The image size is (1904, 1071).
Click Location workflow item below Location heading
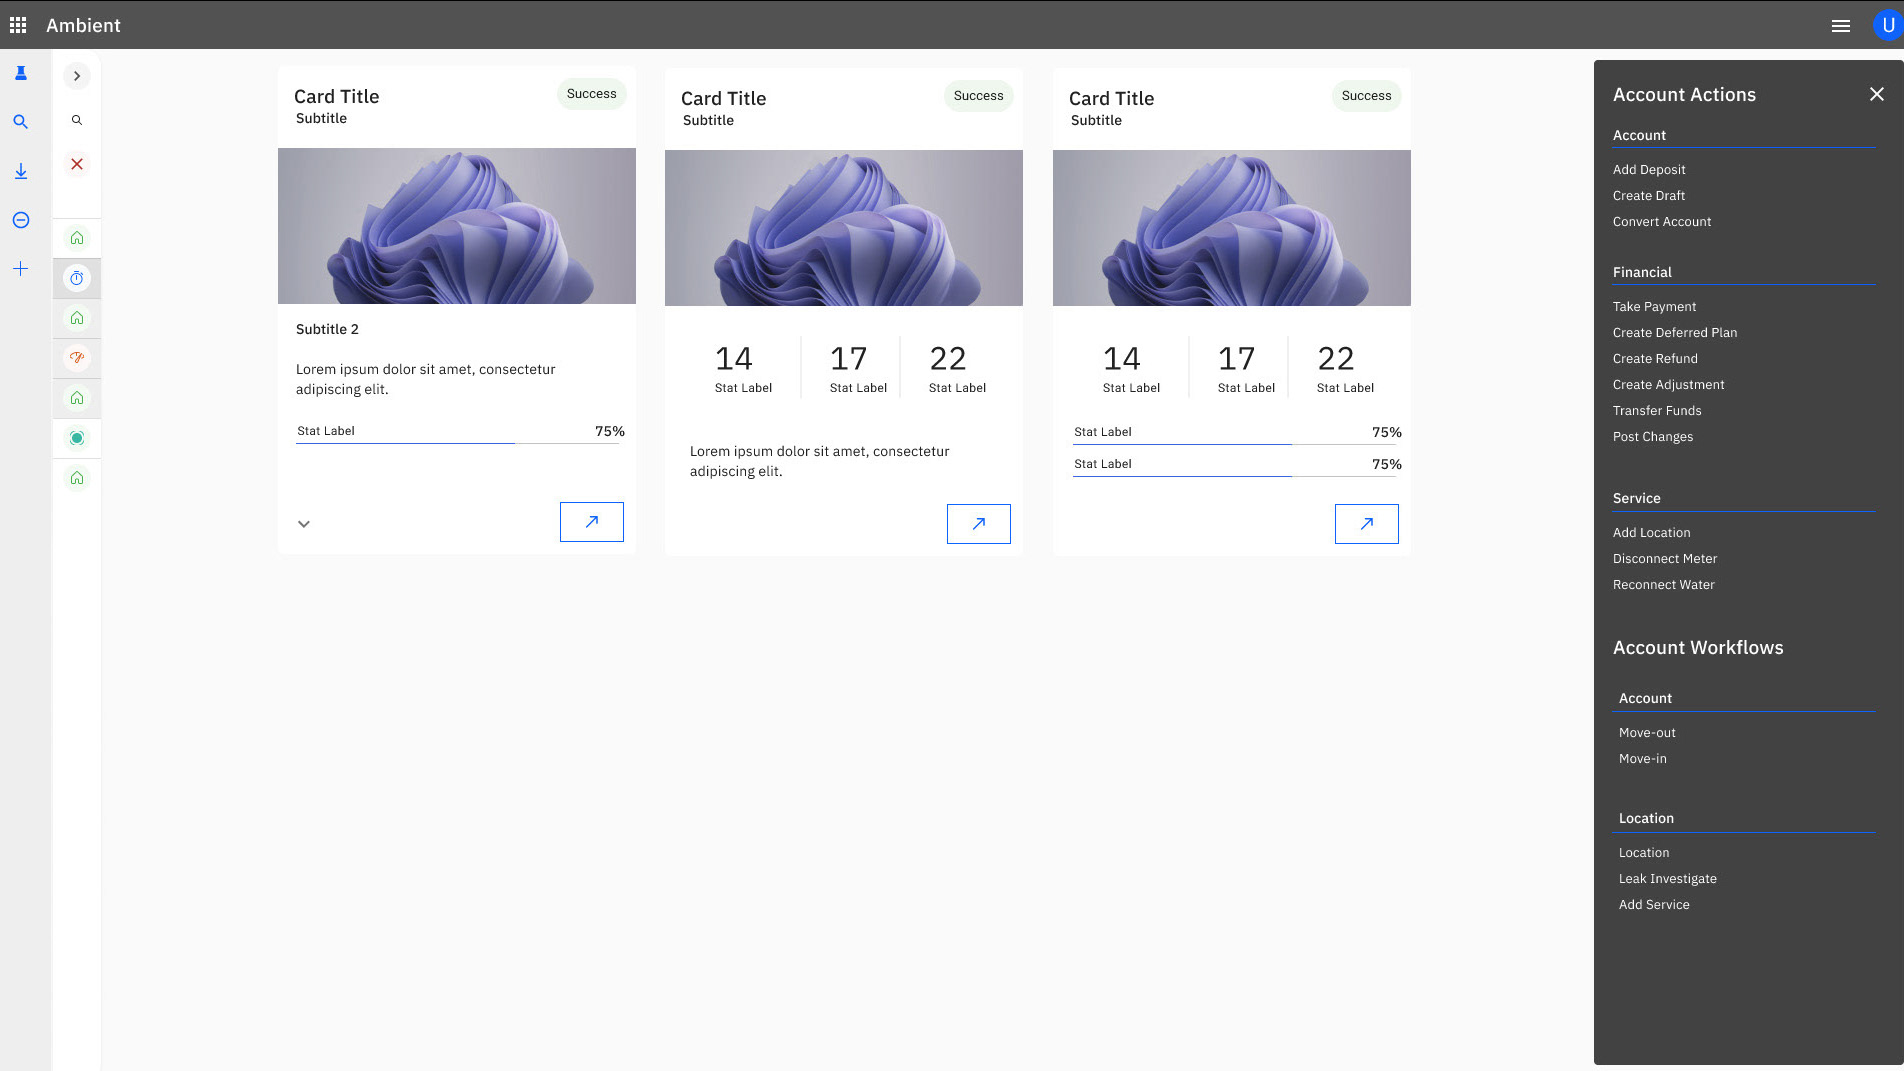[x=1644, y=853]
